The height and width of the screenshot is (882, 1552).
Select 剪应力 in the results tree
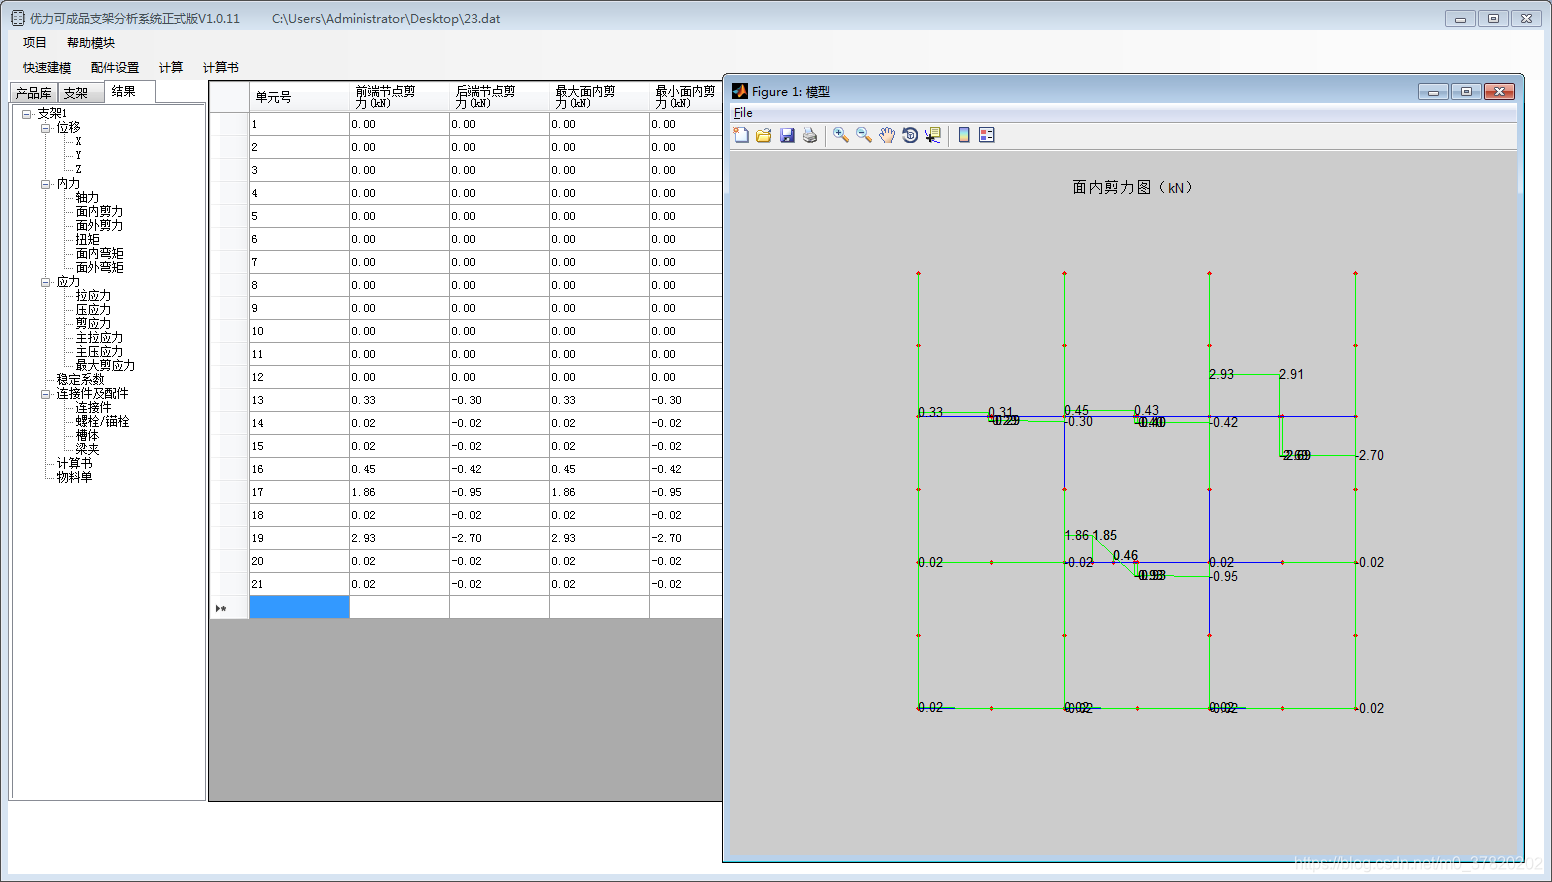point(93,324)
